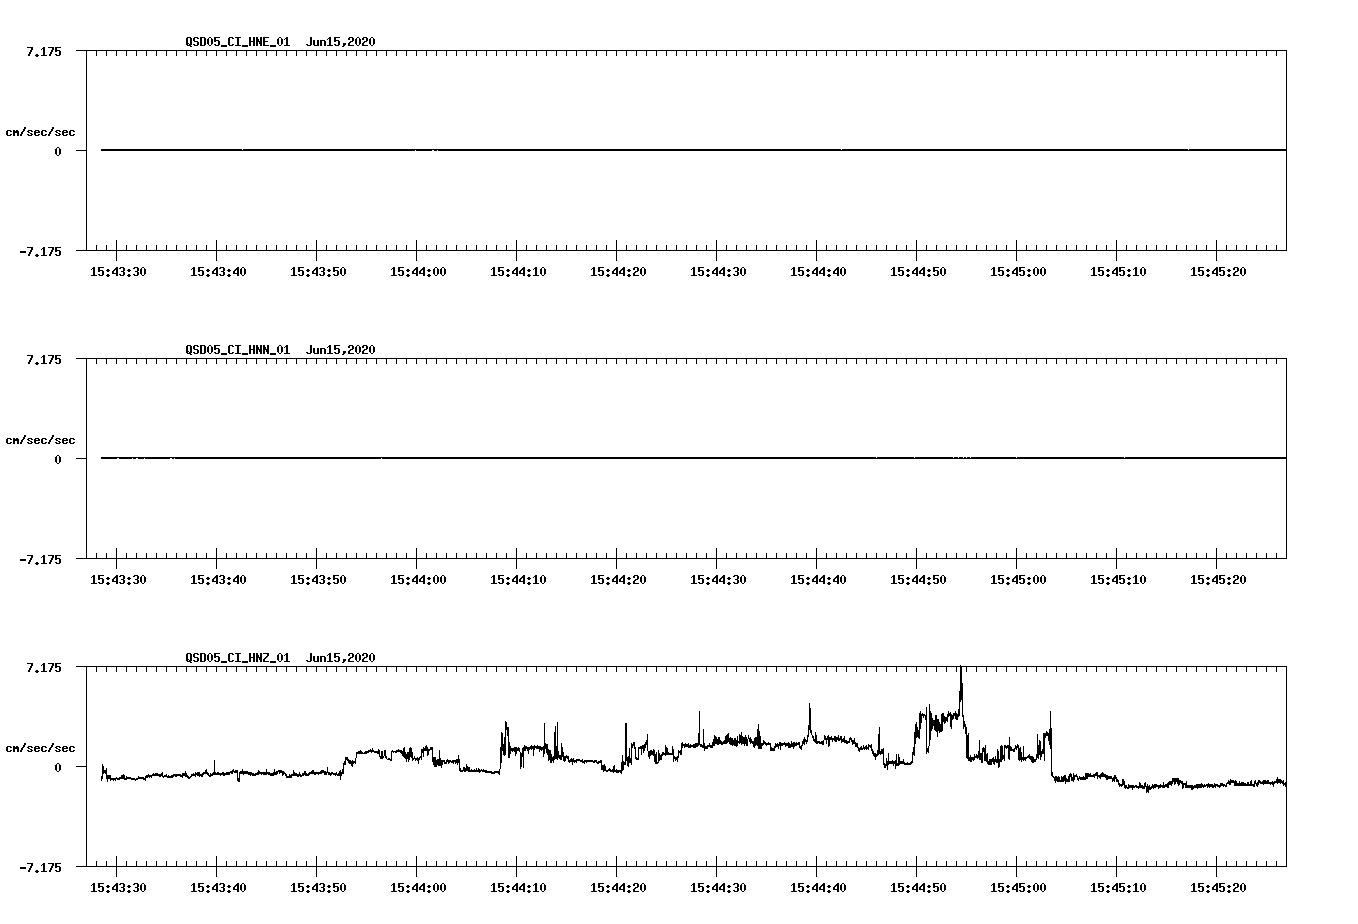Click the cm/sec/sec unit label of the HNE plot

(x=40, y=132)
